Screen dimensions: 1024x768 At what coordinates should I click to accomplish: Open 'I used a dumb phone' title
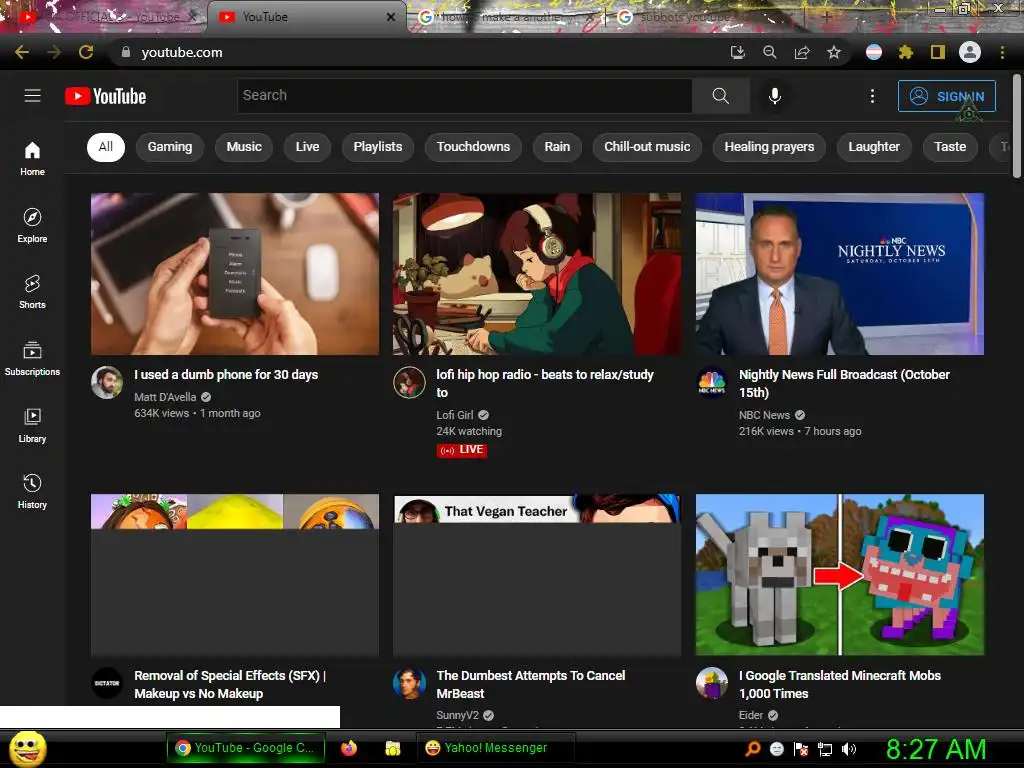[226, 375]
